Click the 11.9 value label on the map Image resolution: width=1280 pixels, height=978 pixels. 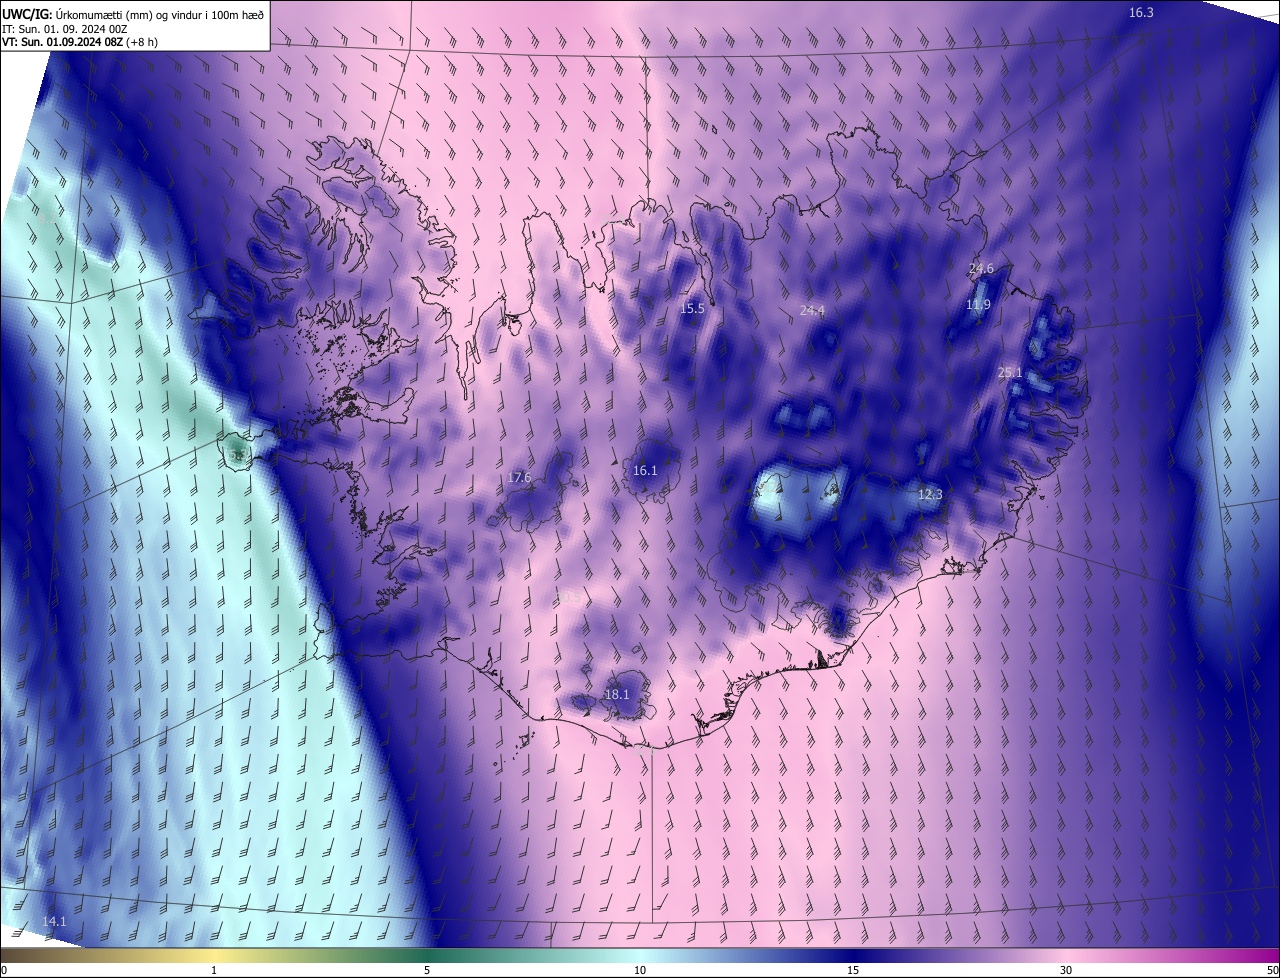point(978,305)
